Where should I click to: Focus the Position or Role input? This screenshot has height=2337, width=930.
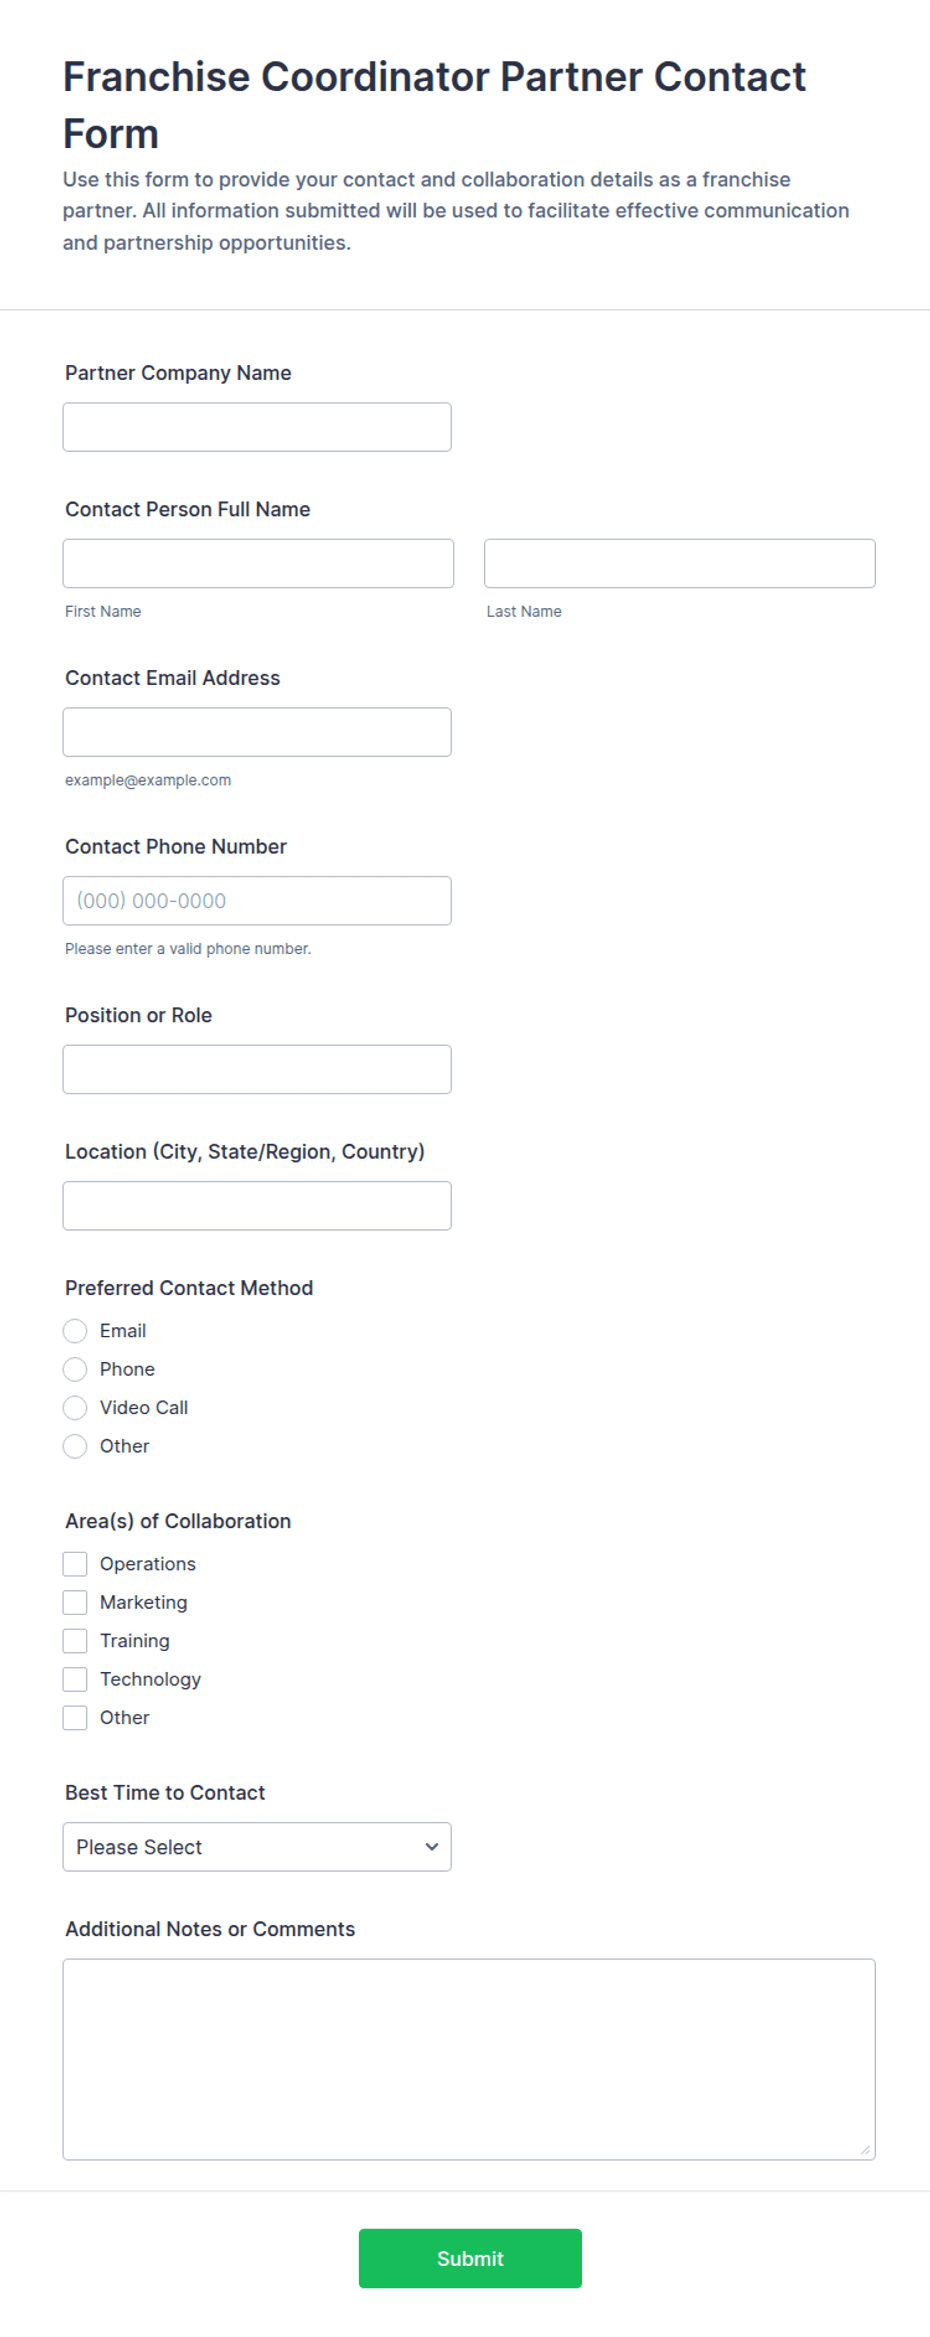pyautogui.click(x=257, y=1069)
